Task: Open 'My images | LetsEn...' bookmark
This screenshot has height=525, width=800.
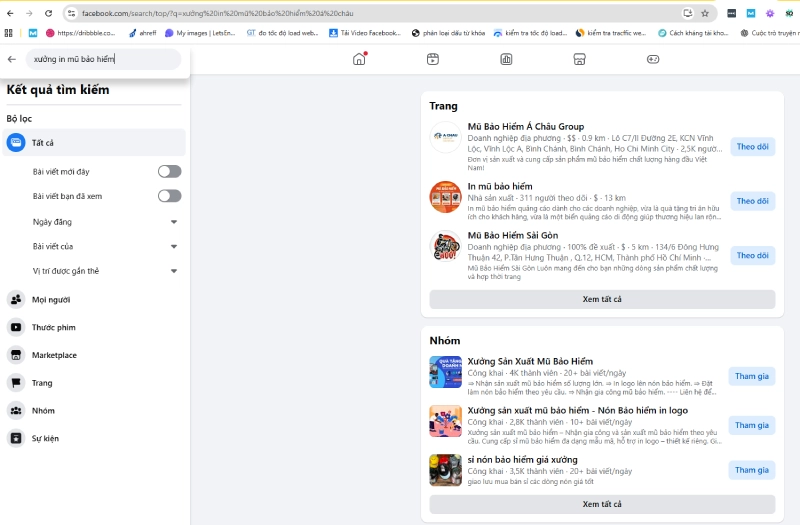Action: pos(200,33)
